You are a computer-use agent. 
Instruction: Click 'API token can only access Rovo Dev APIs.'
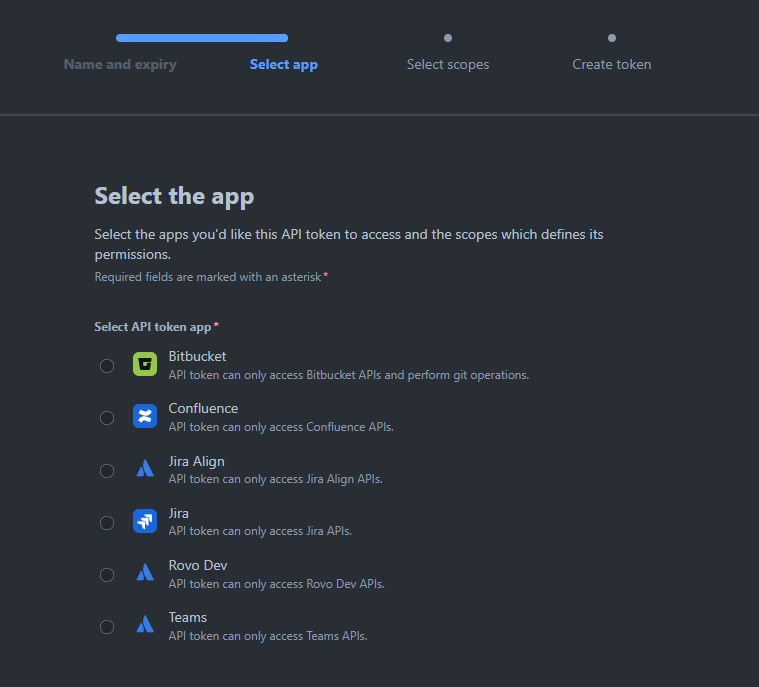click(x=276, y=584)
